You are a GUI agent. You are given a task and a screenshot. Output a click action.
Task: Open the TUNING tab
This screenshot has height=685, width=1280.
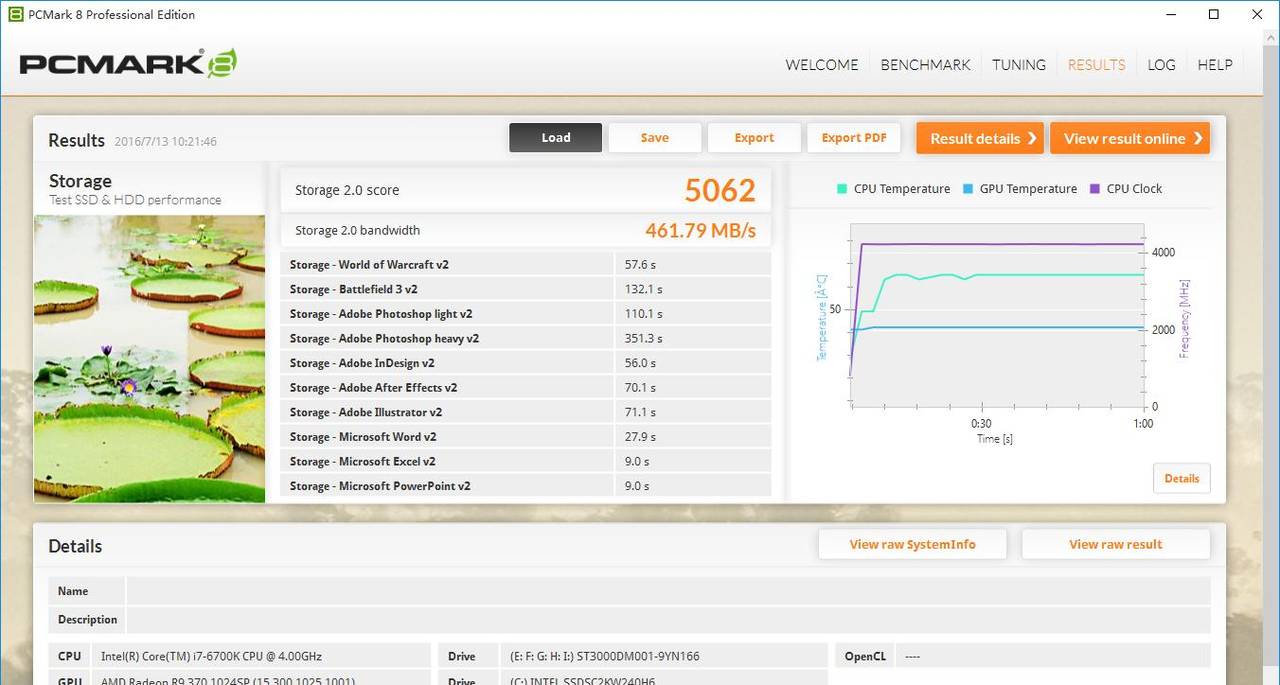pos(1018,65)
